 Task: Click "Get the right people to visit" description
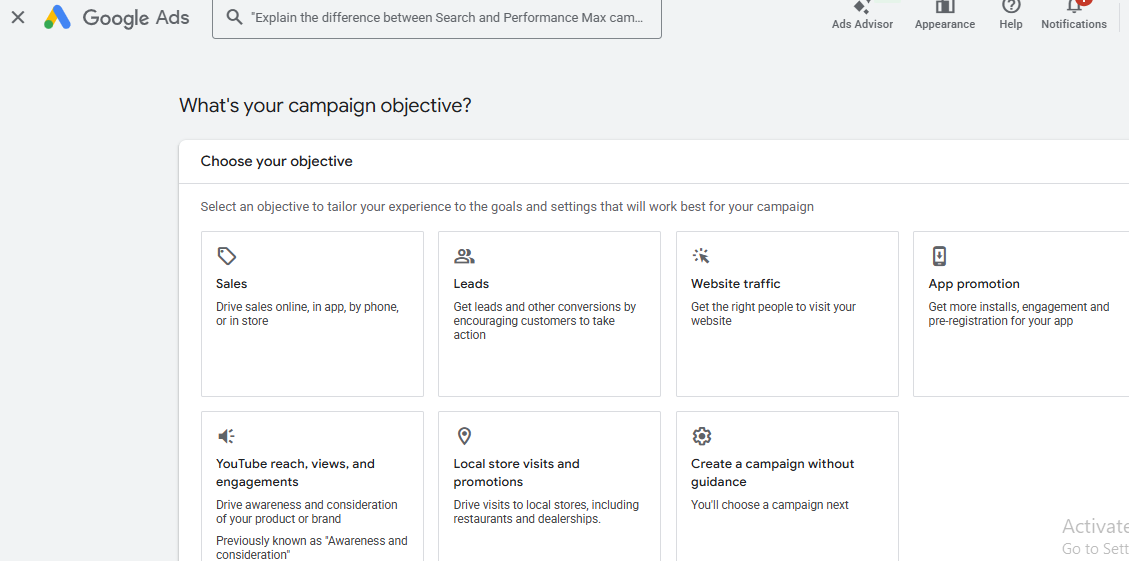click(x=773, y=314)
